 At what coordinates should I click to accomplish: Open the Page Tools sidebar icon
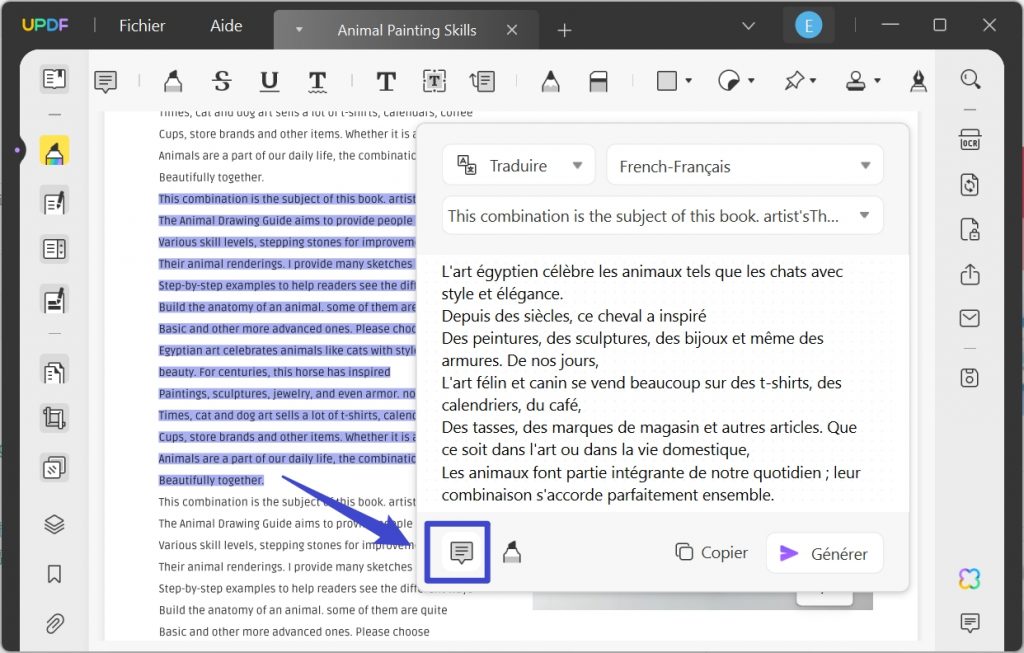coord(54,468)
